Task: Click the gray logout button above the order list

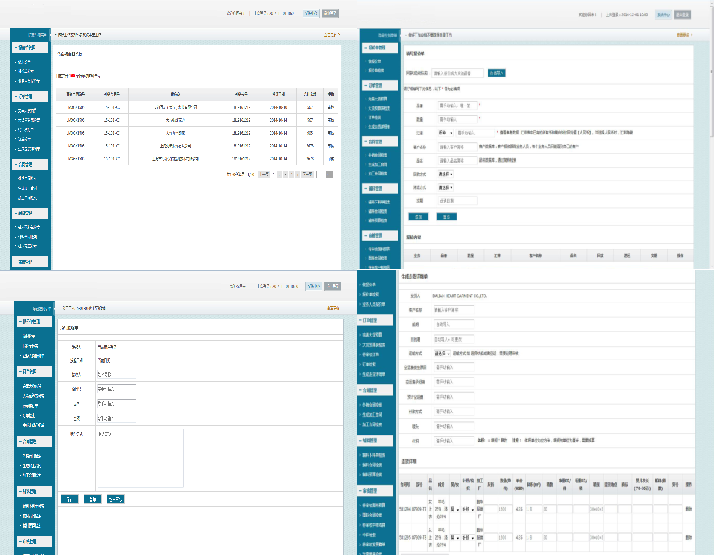Action: click(x=331, y=14)
